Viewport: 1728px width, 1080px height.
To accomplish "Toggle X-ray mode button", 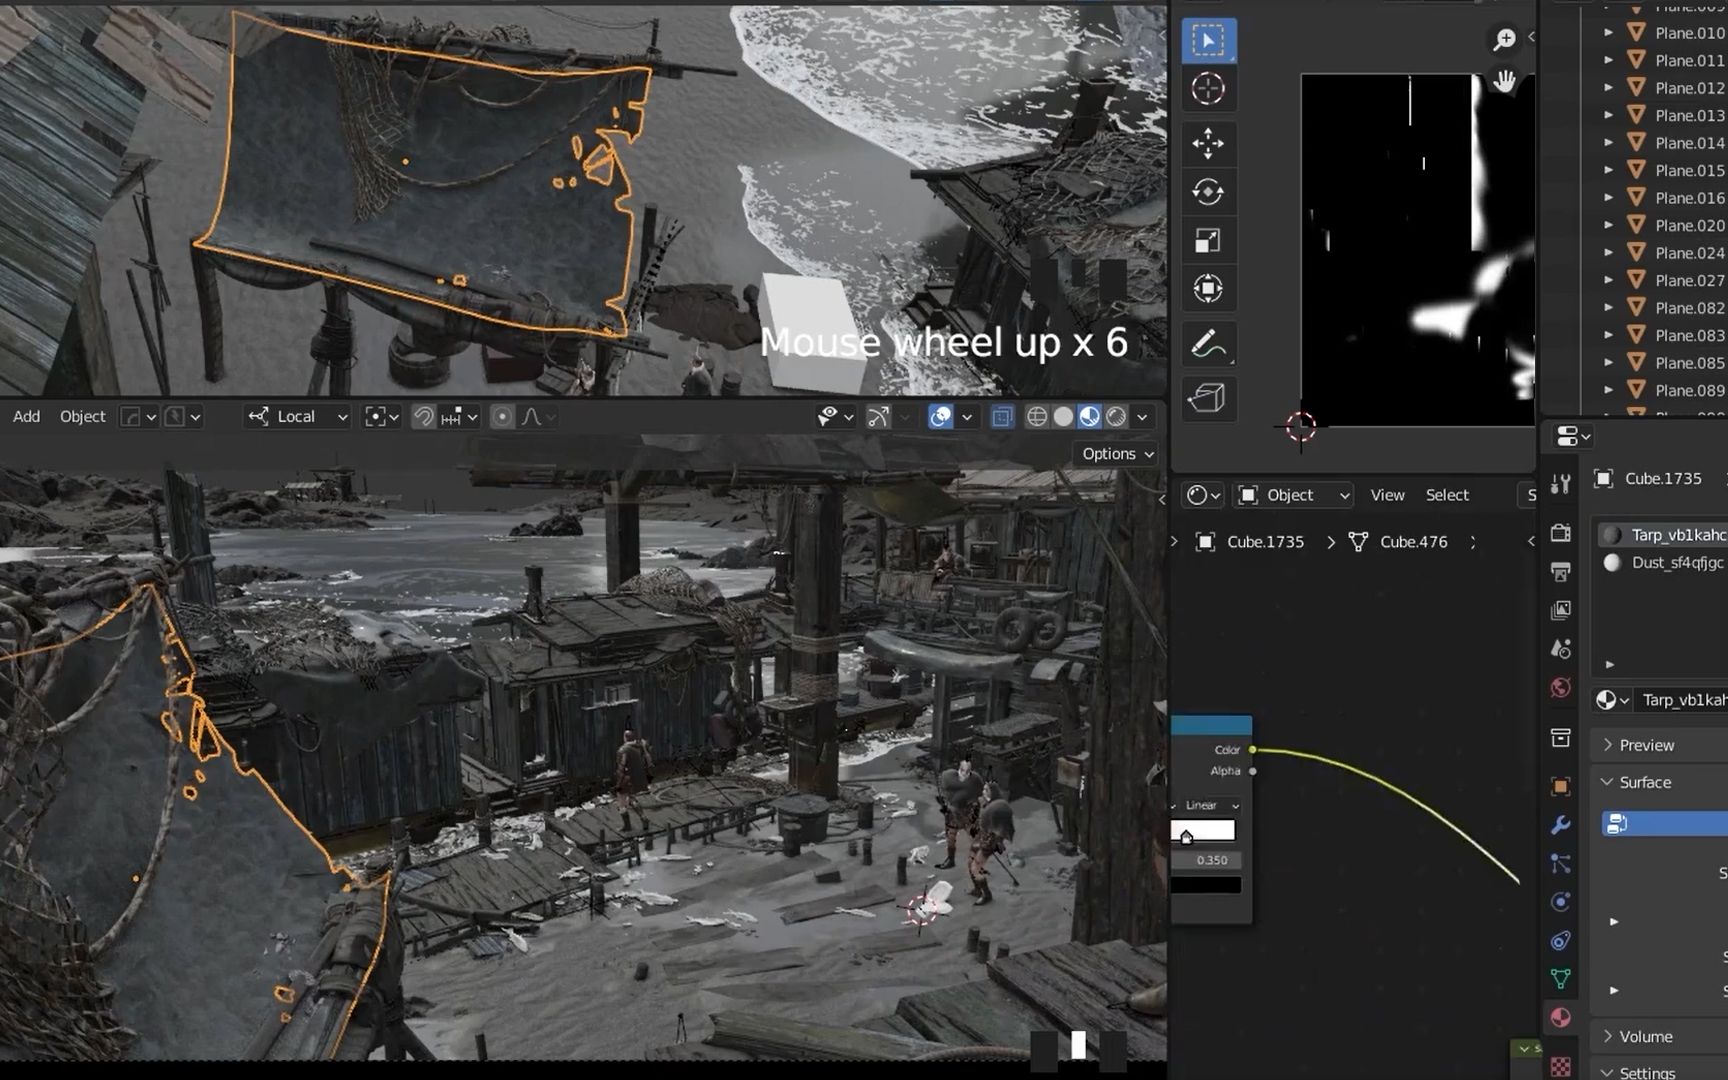I will pos(1001,416).
